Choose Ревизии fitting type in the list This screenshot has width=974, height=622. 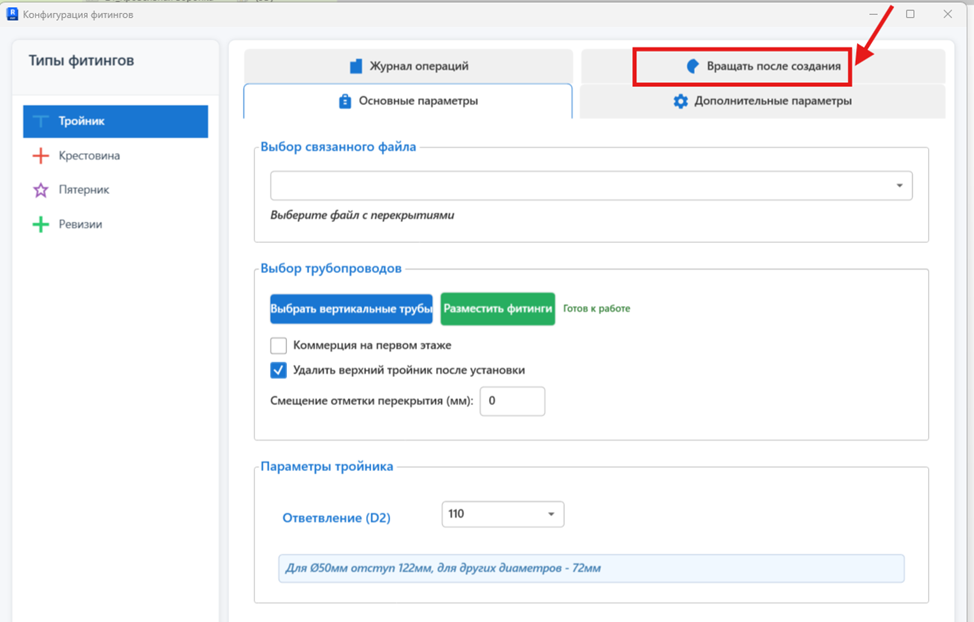click(x=116, y=224)
